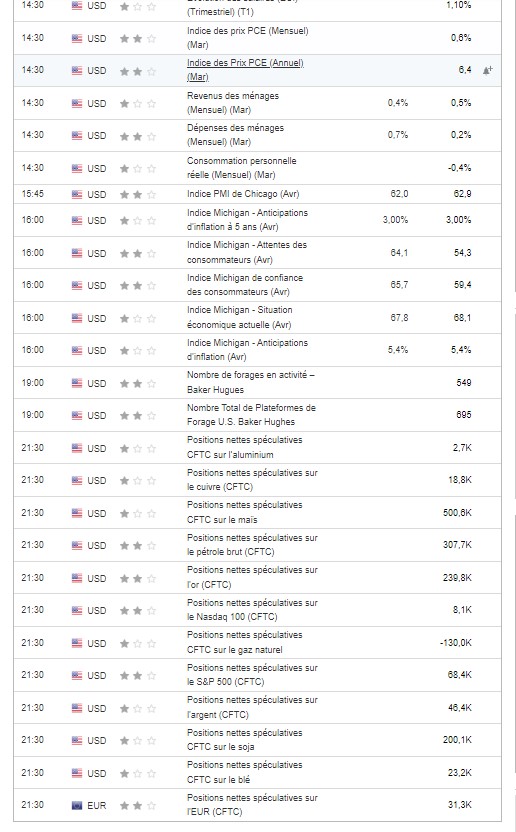
Task: Click importance stars on the EUR CFTC row
Action: click(x=137, y=805)
